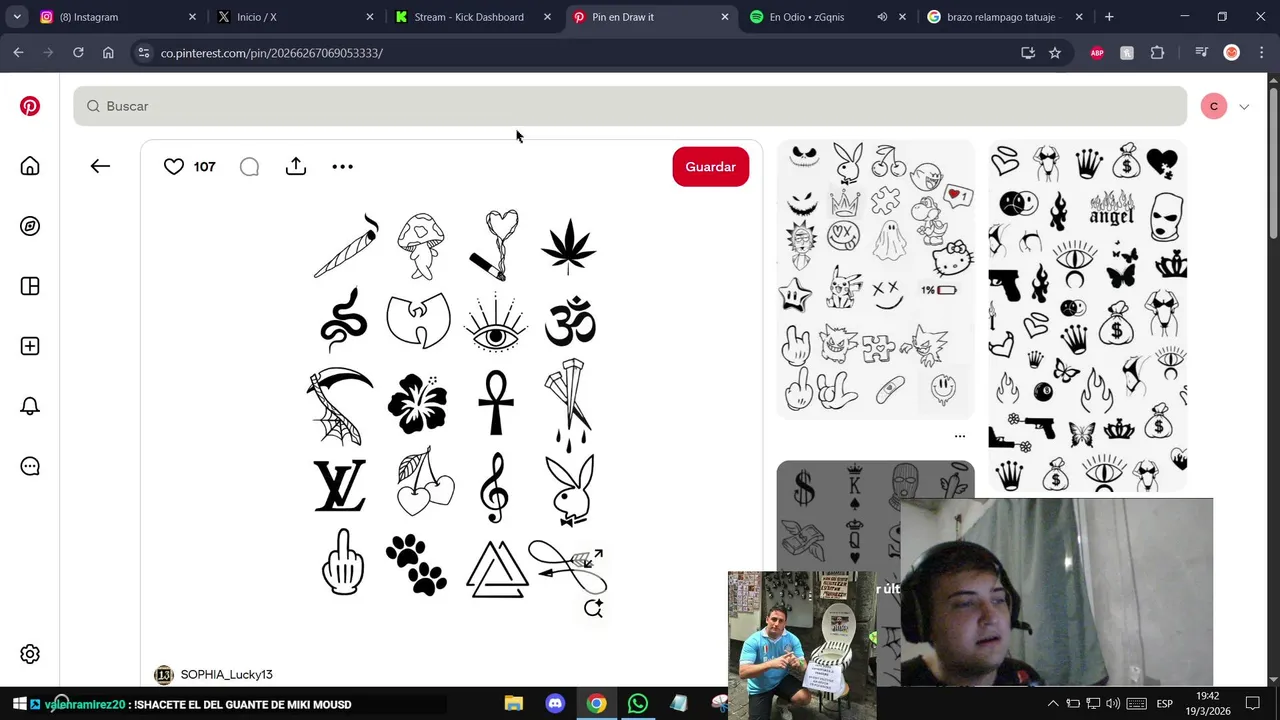
Task: Go to Pinterest home feed icon
Action: [x=30, y=166]
